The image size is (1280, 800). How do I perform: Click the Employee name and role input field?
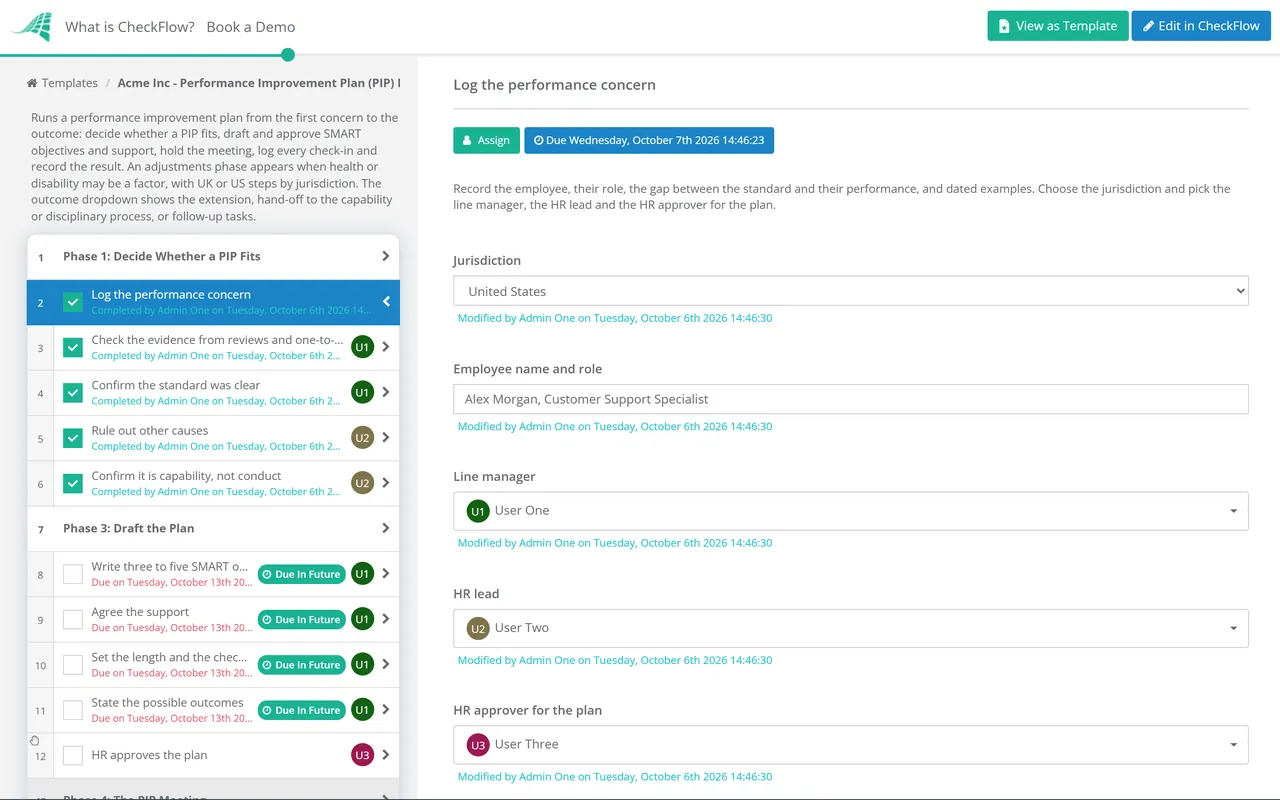pyautogui.click(x=851, y=399)
